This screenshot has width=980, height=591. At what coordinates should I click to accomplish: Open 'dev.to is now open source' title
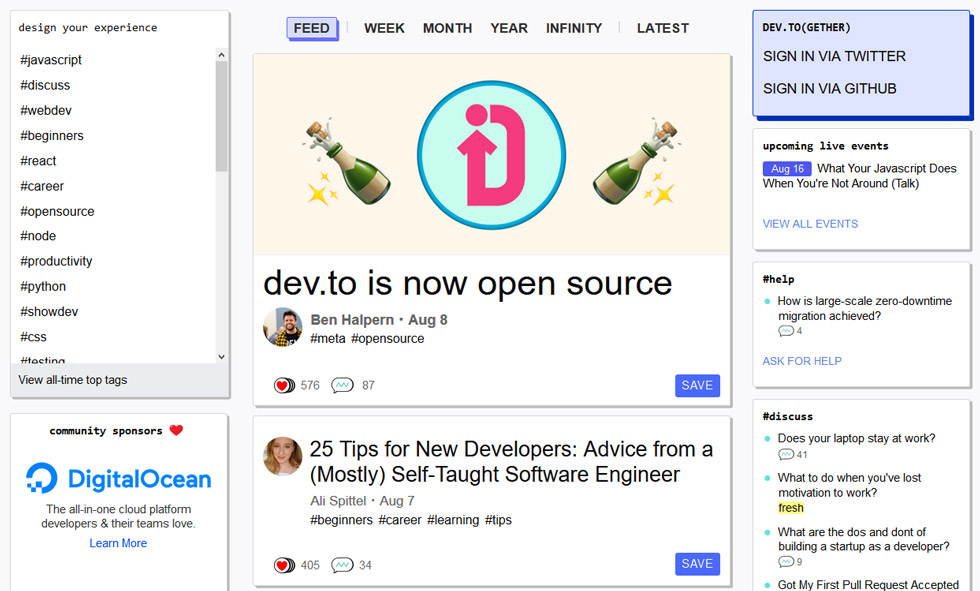[468, 284]
